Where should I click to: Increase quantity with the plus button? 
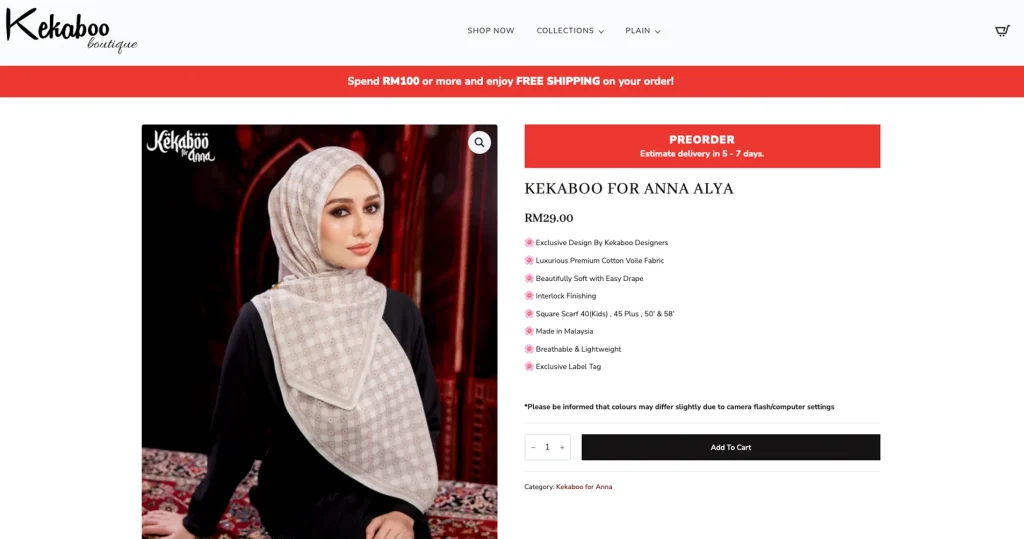[562, 448]
